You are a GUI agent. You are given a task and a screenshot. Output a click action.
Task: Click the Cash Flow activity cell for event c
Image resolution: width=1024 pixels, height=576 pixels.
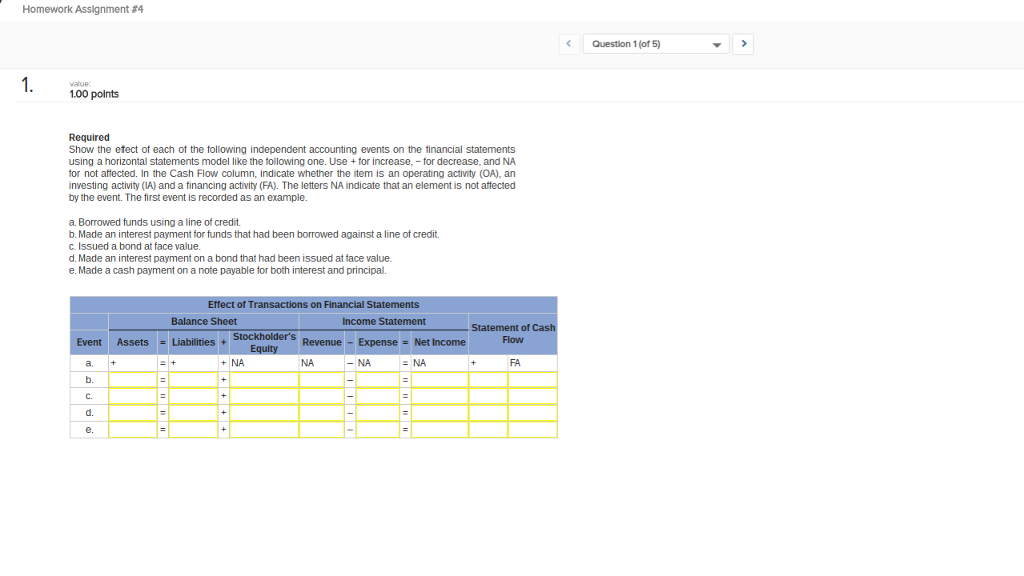pos(532,396)
